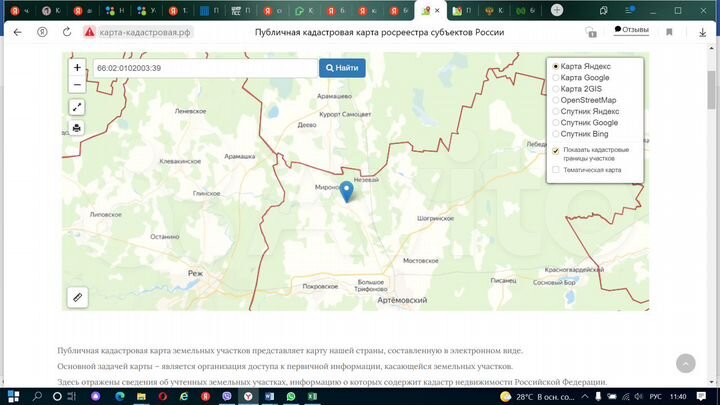
Task: Click the blue location marker on map
Action: (347, 191)
